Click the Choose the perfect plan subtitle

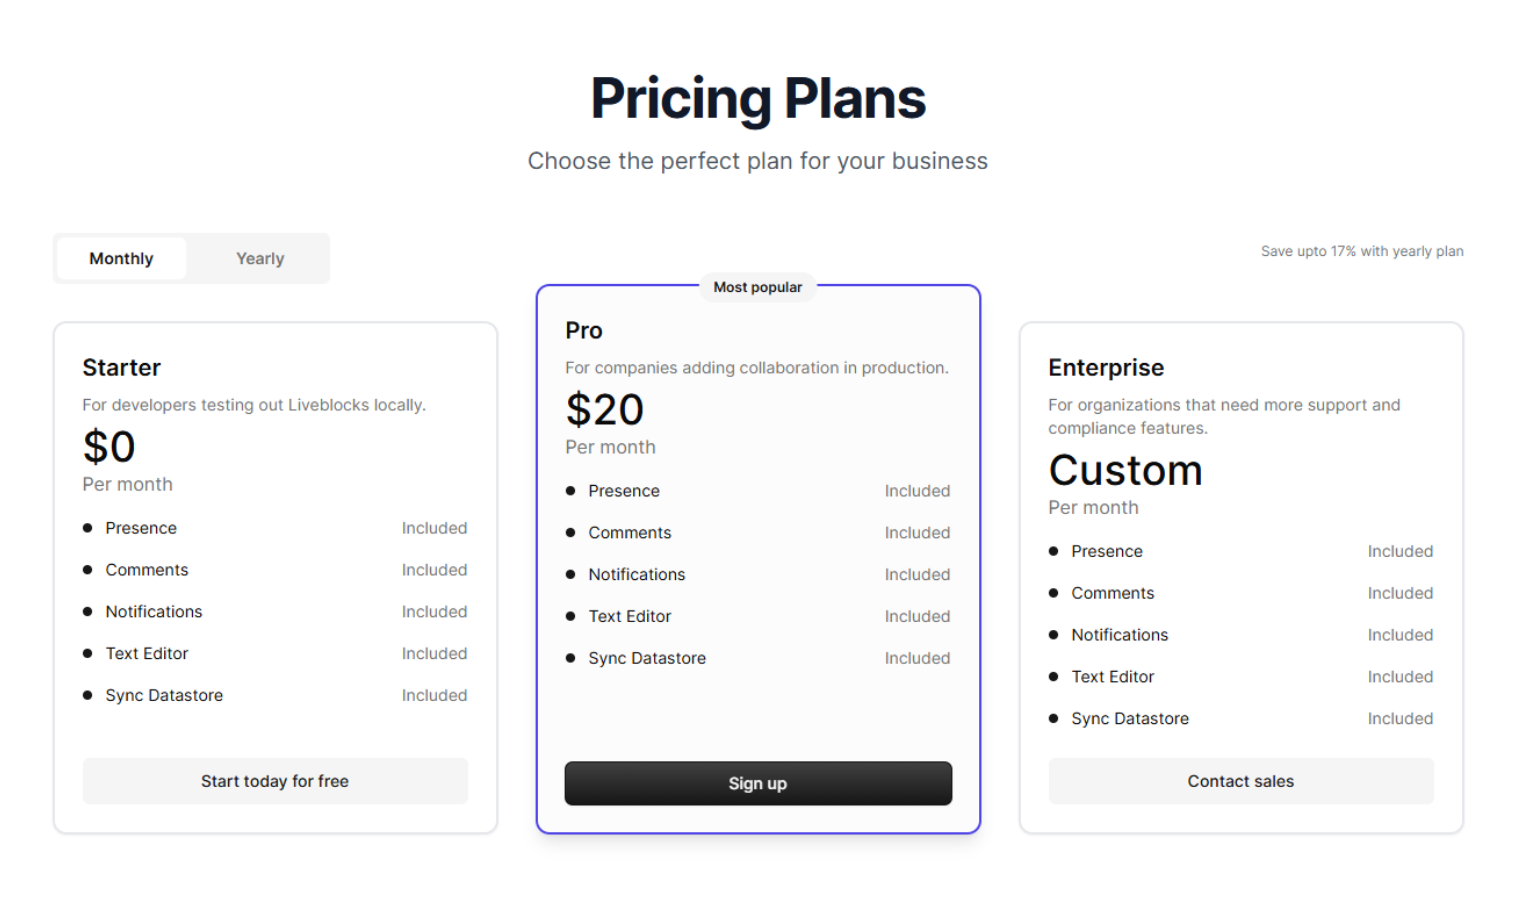tap(758, 160)
